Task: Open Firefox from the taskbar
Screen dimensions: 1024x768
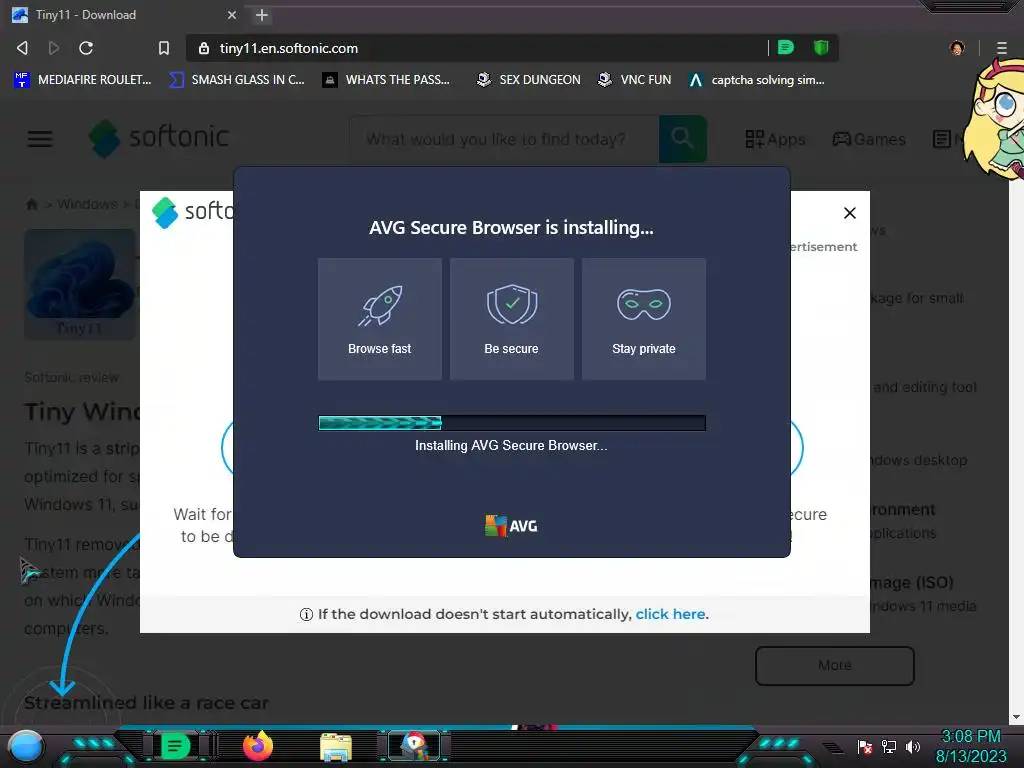Action: pyautogui.click(x=257, y=746)
